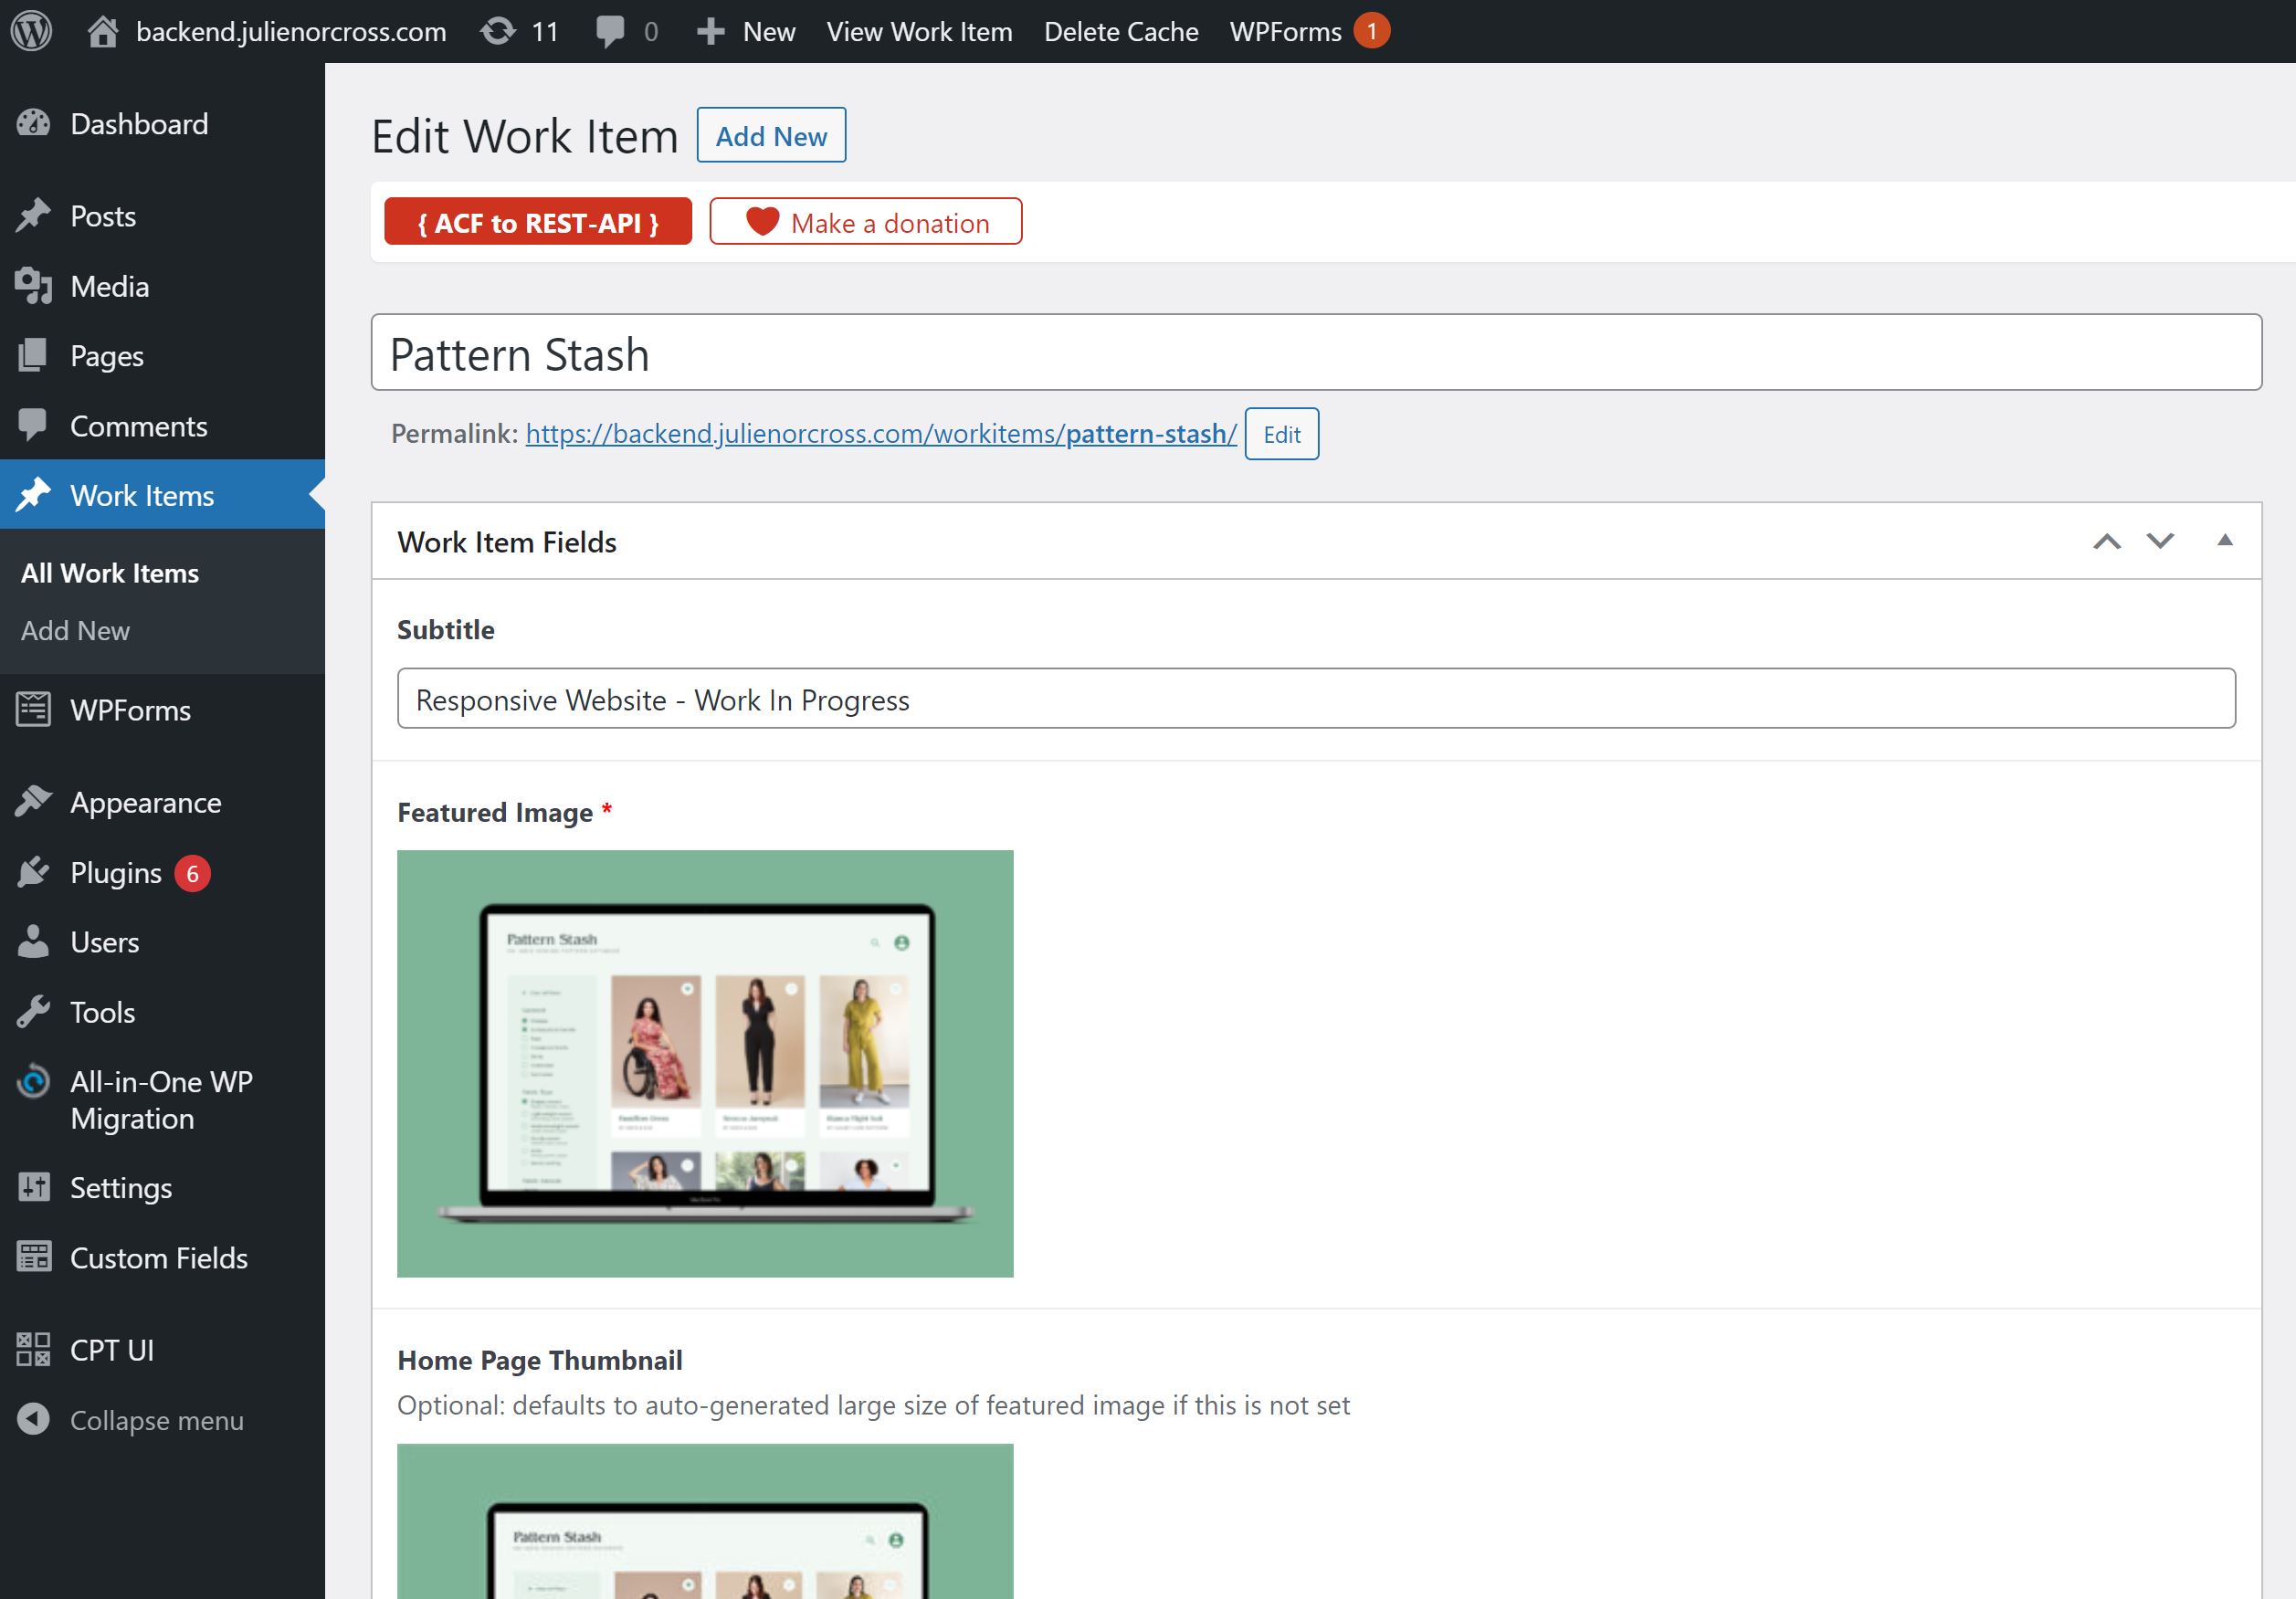
Task: Click the home icon beside the site name
Action: (x=102, y=31)
